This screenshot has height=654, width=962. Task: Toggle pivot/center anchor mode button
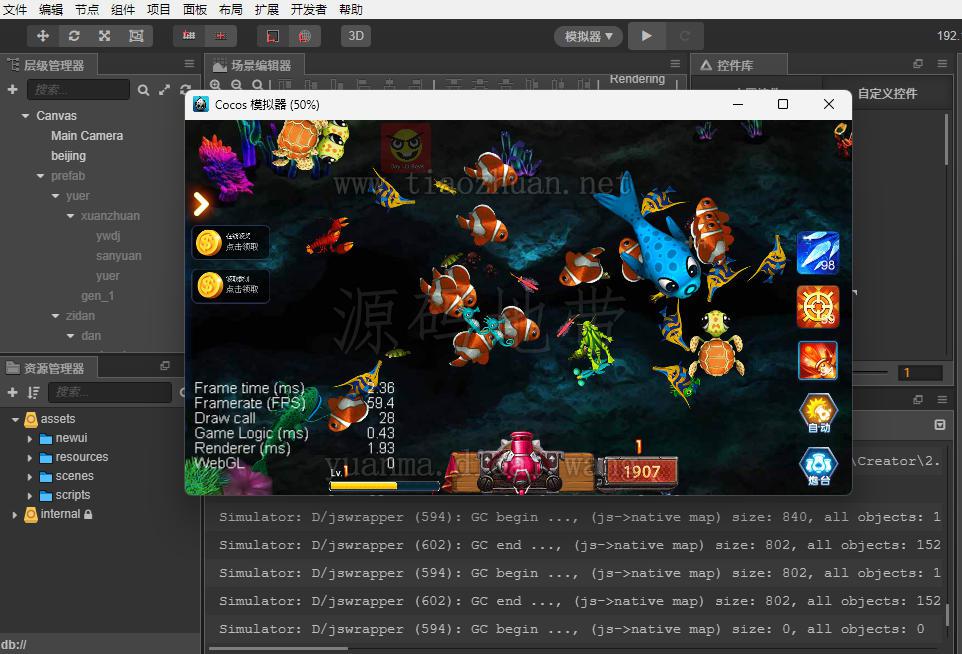189,36
